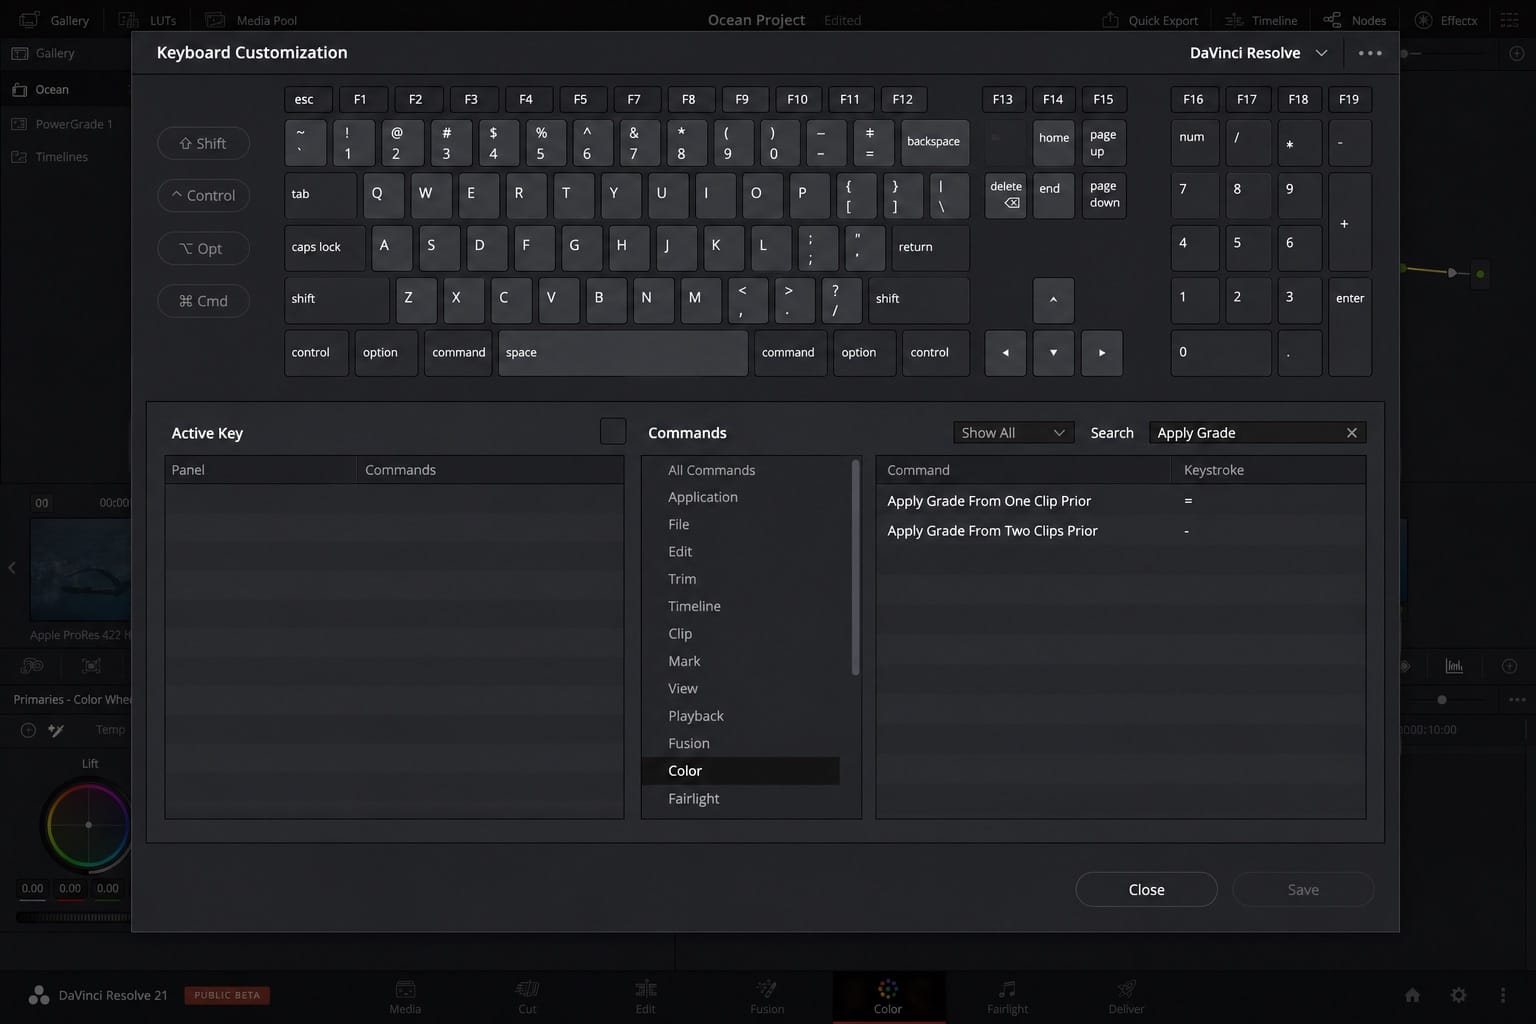Open the Fairlight page tab
This screenshot has height=1024, width=1536.
1007,997
